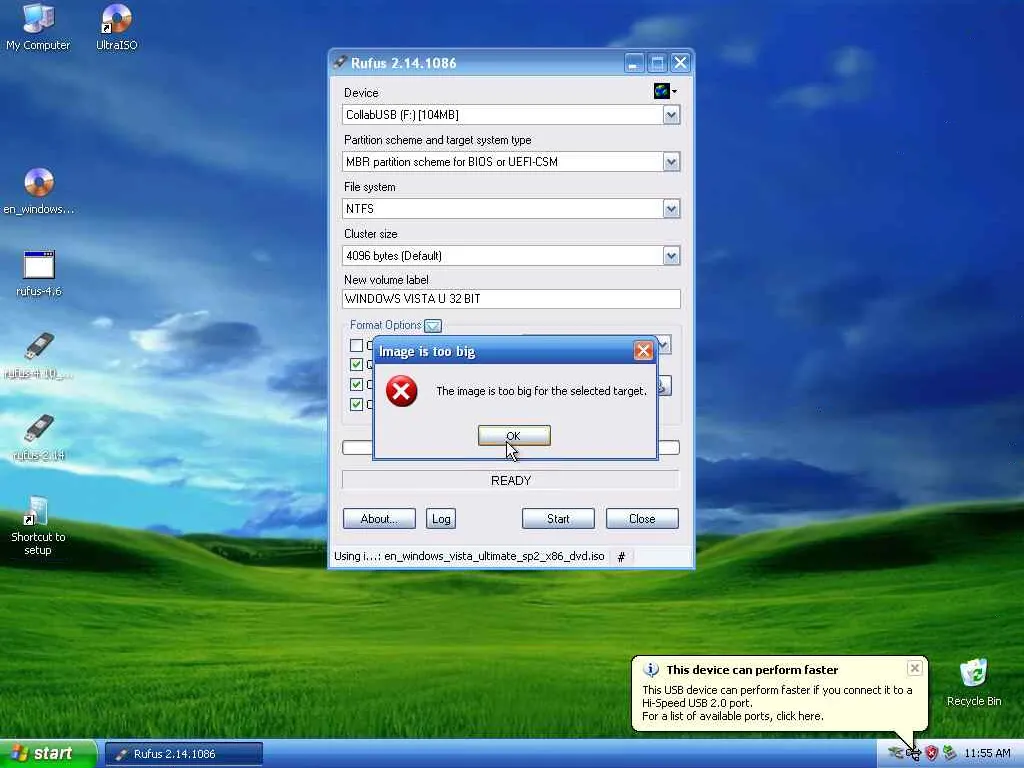Click the Close button in Rufus

click(x=642, y=519)
